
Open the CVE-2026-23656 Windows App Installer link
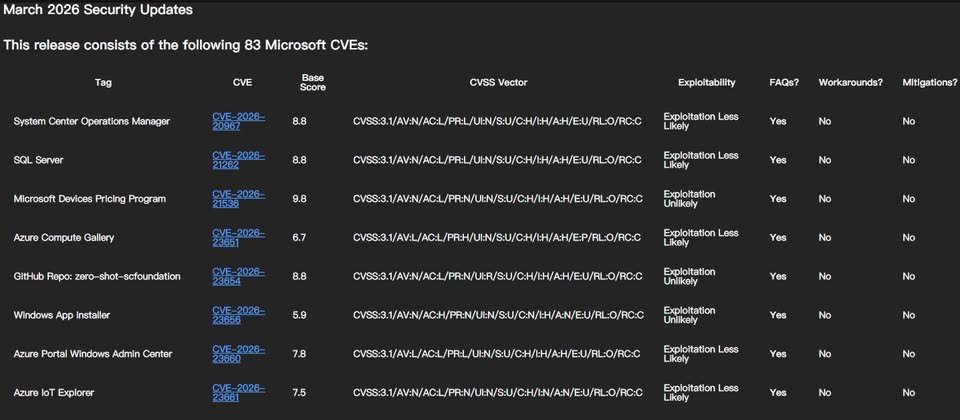click(238, 315)
